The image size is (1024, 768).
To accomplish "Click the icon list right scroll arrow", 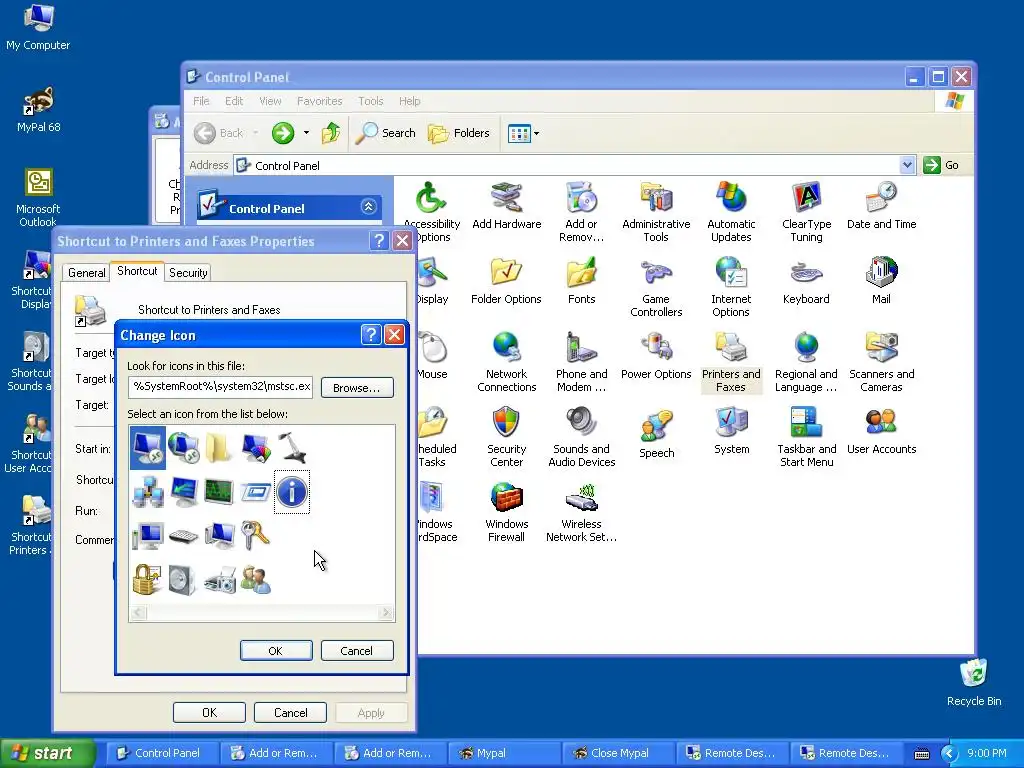I will [x=386, y=613].
